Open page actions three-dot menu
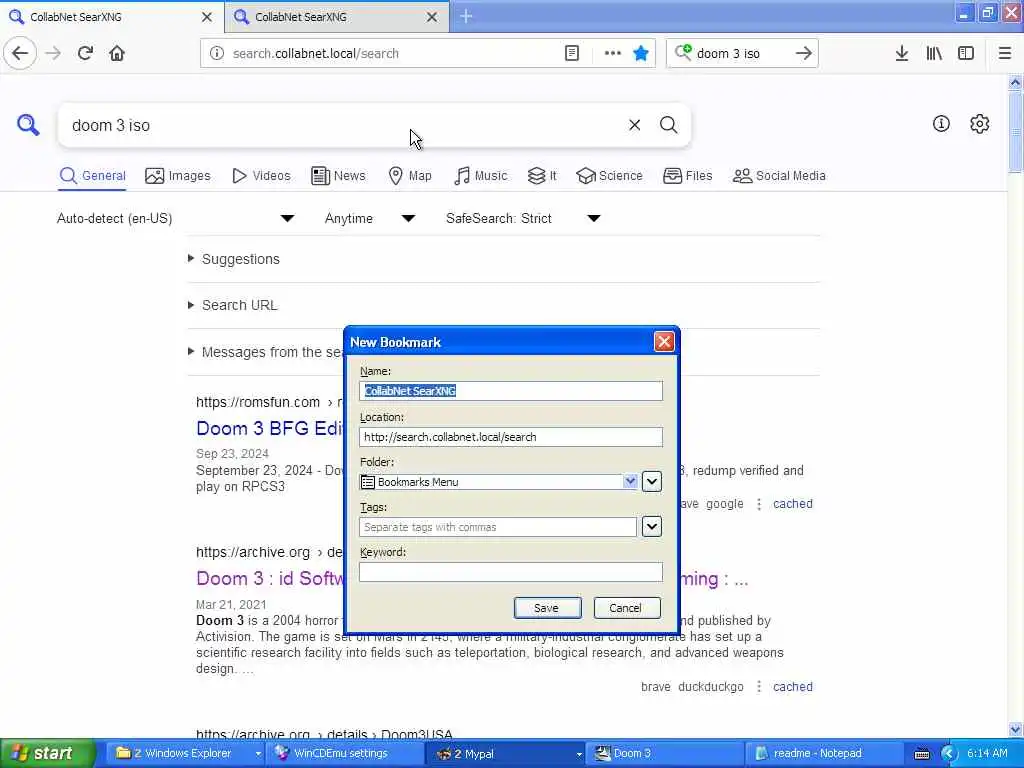Screen dimensions: 1024x768 pos(613,53)
